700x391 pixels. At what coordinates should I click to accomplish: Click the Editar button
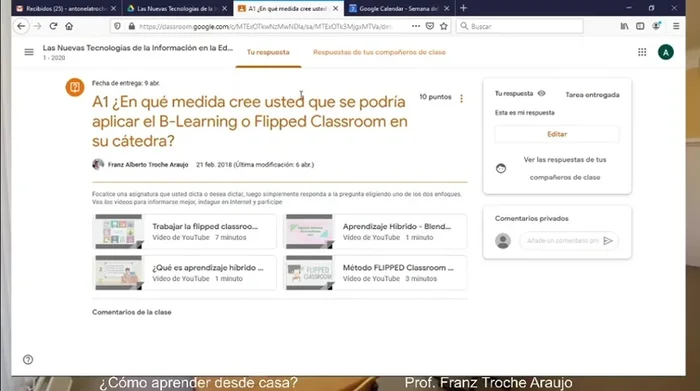(x=557, y=134)
